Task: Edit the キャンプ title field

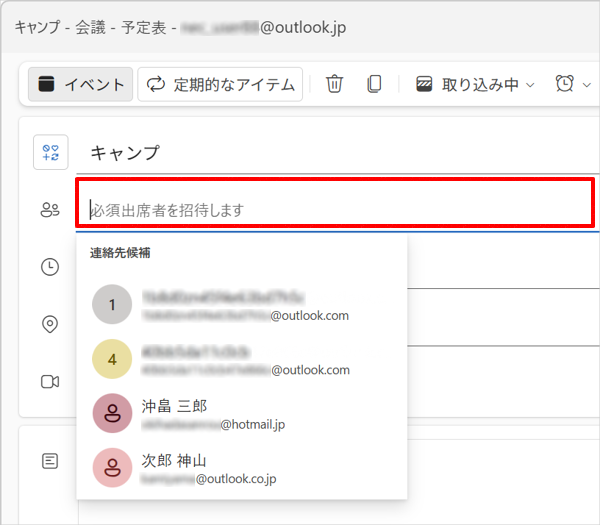Action: [337, 153]
